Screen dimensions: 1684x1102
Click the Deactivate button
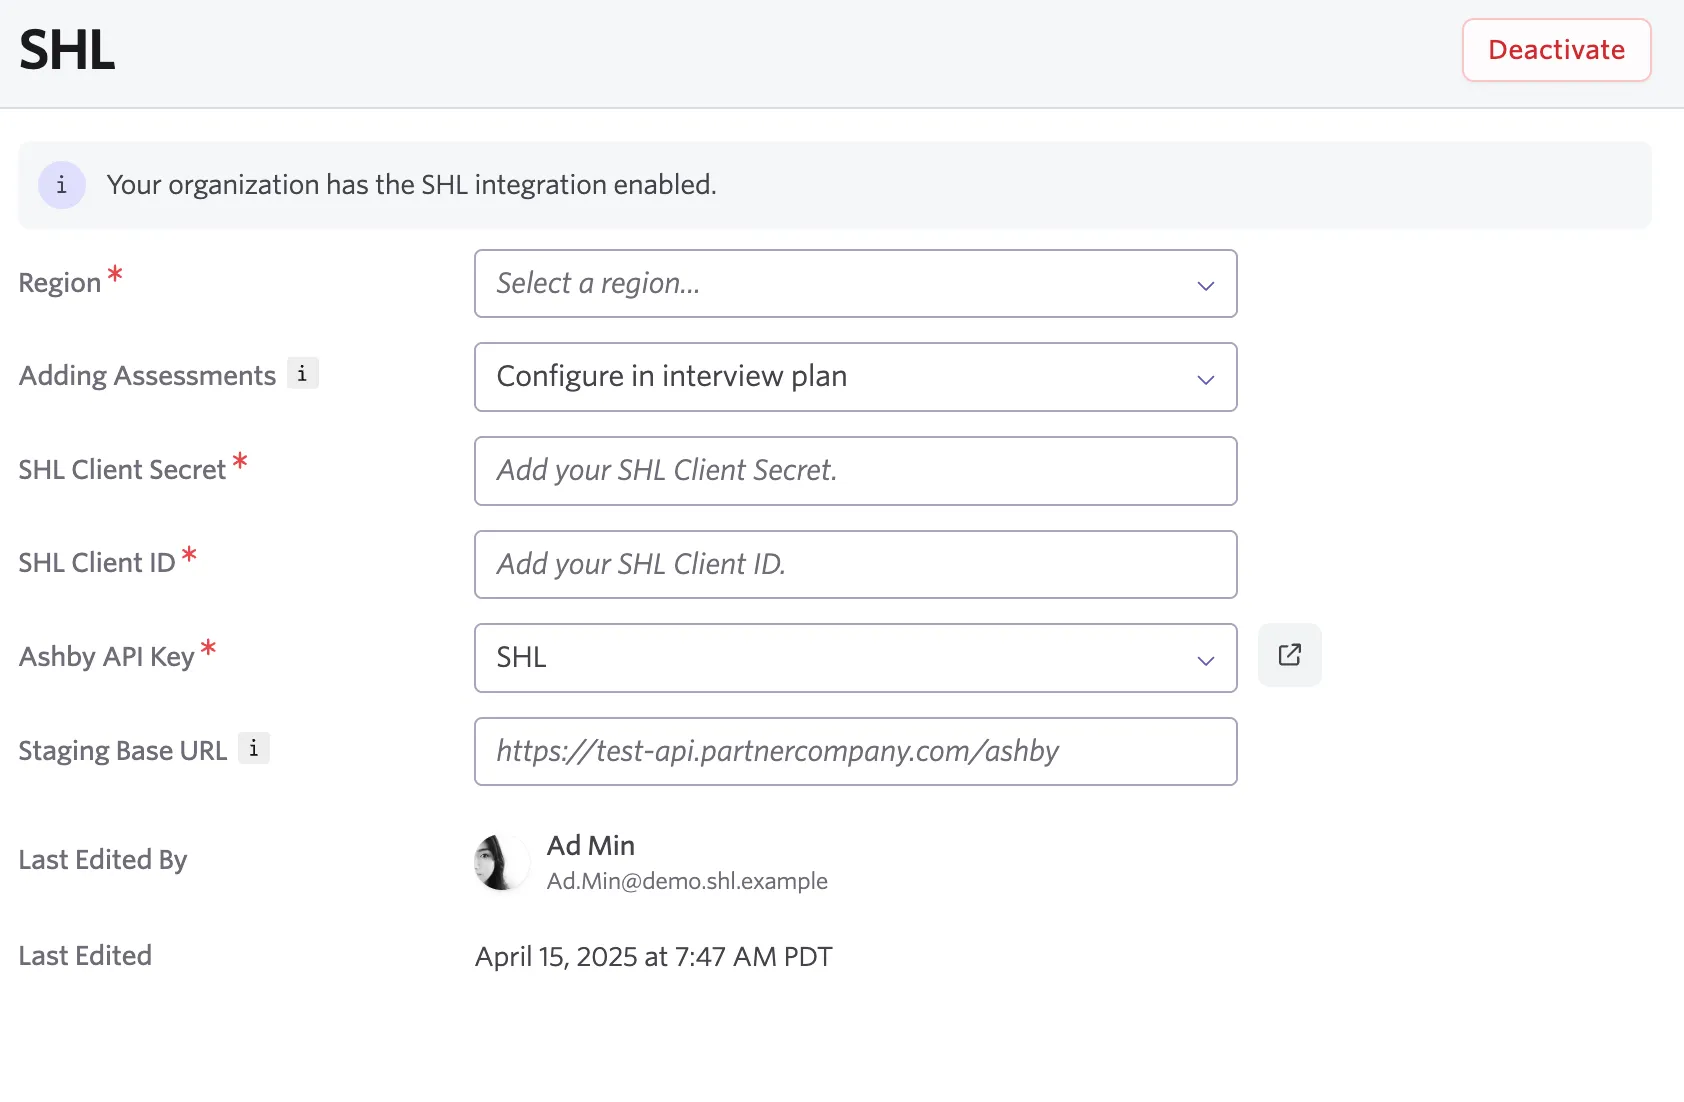point(1556,50)
